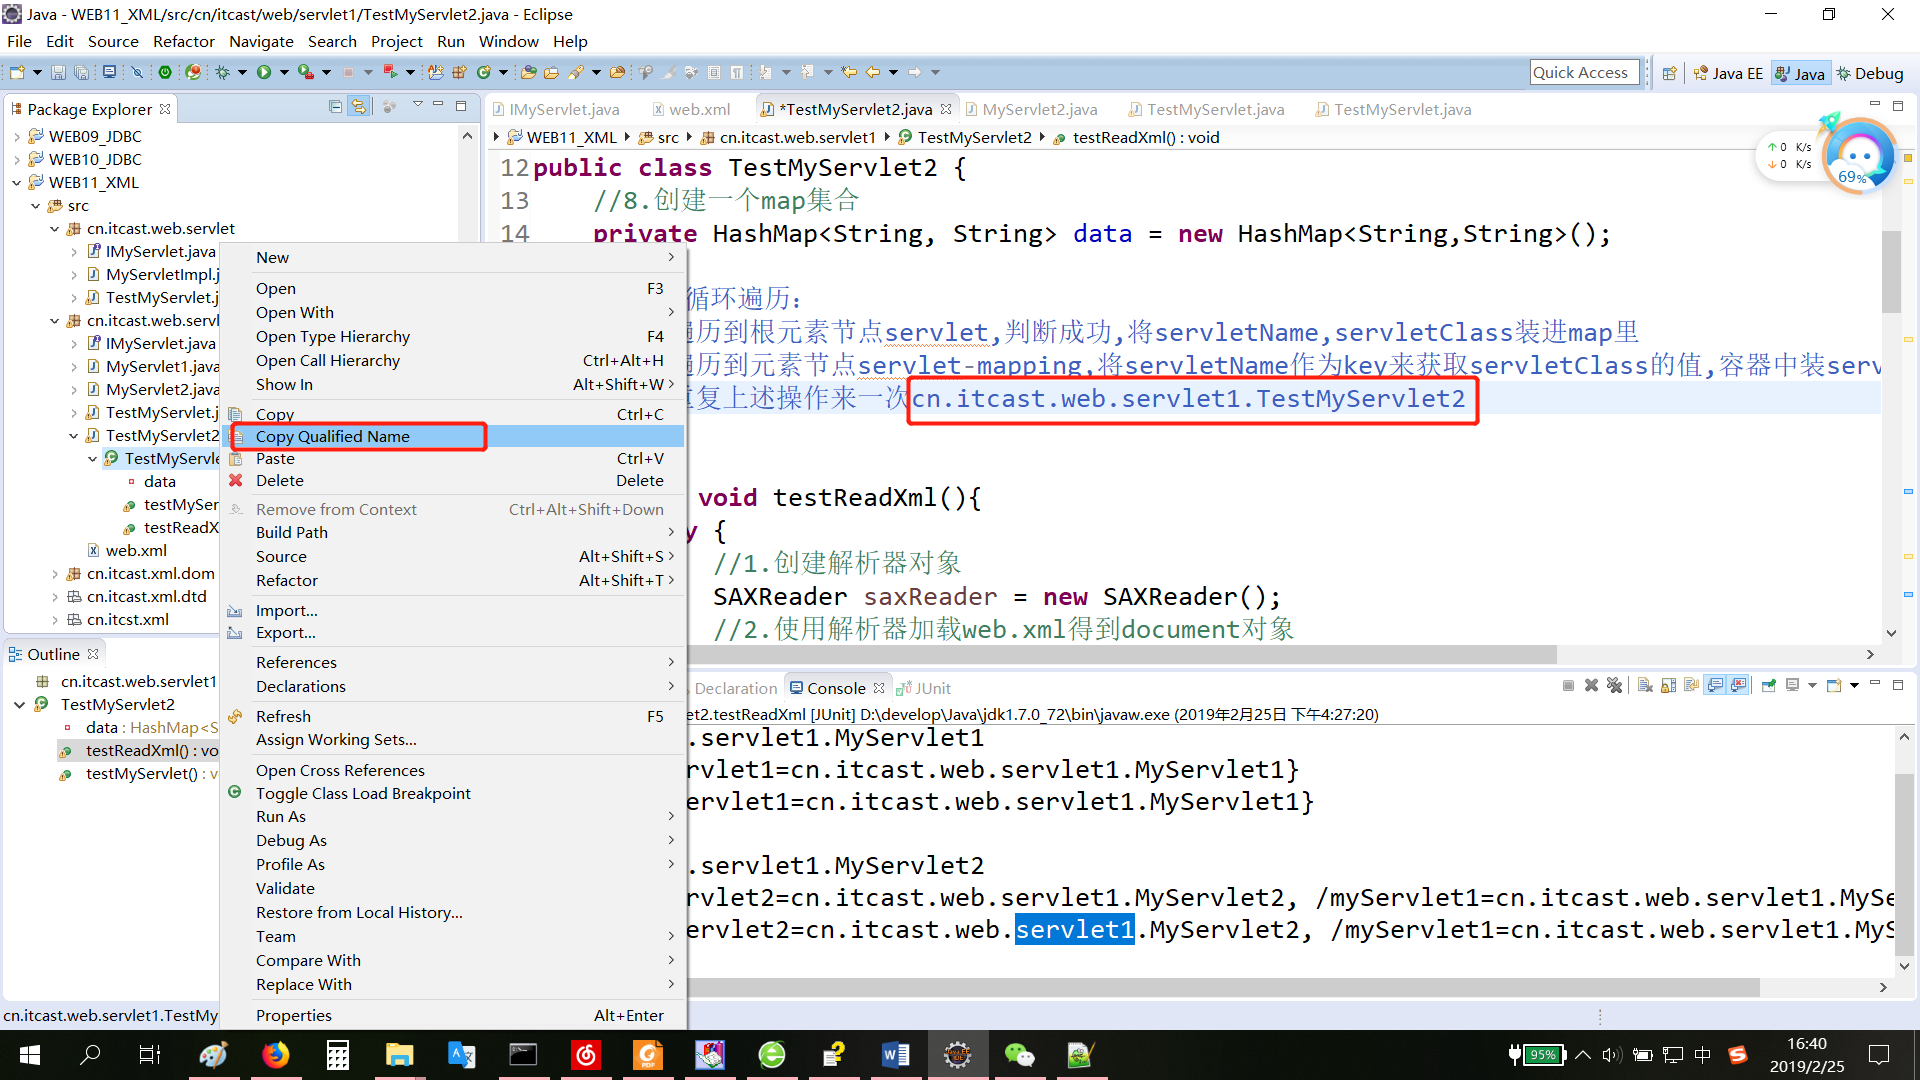This screenshot has width=1920, height=1080.
Task: Expand WEB09_JDBC project
Action: [17, 137]
